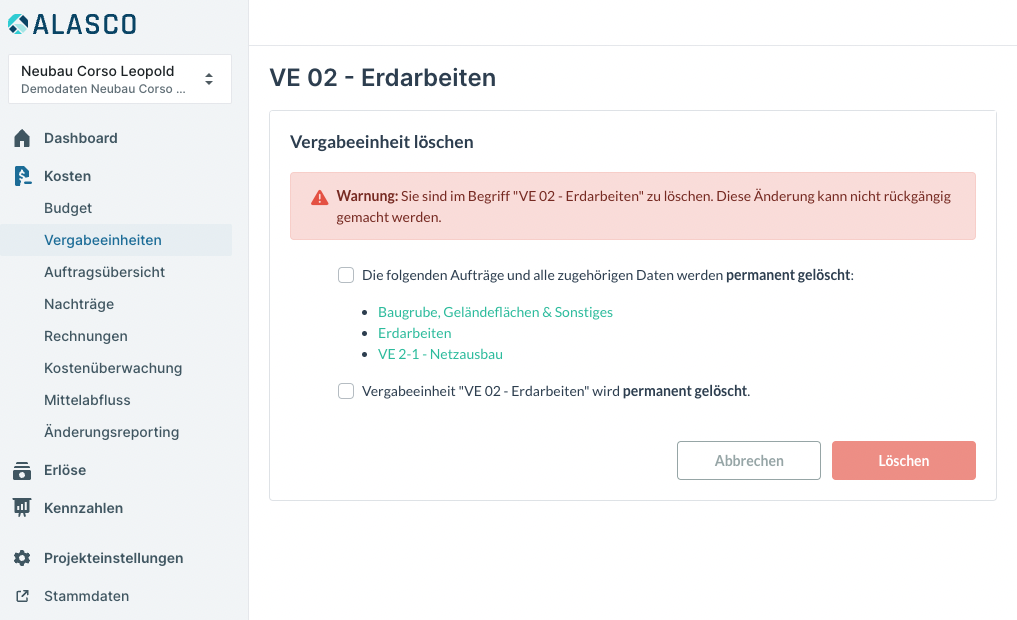Open the Erdarbeiten contract link
Screen dimensions: 1017x620
pyautogui.click(x=414, y=333)
